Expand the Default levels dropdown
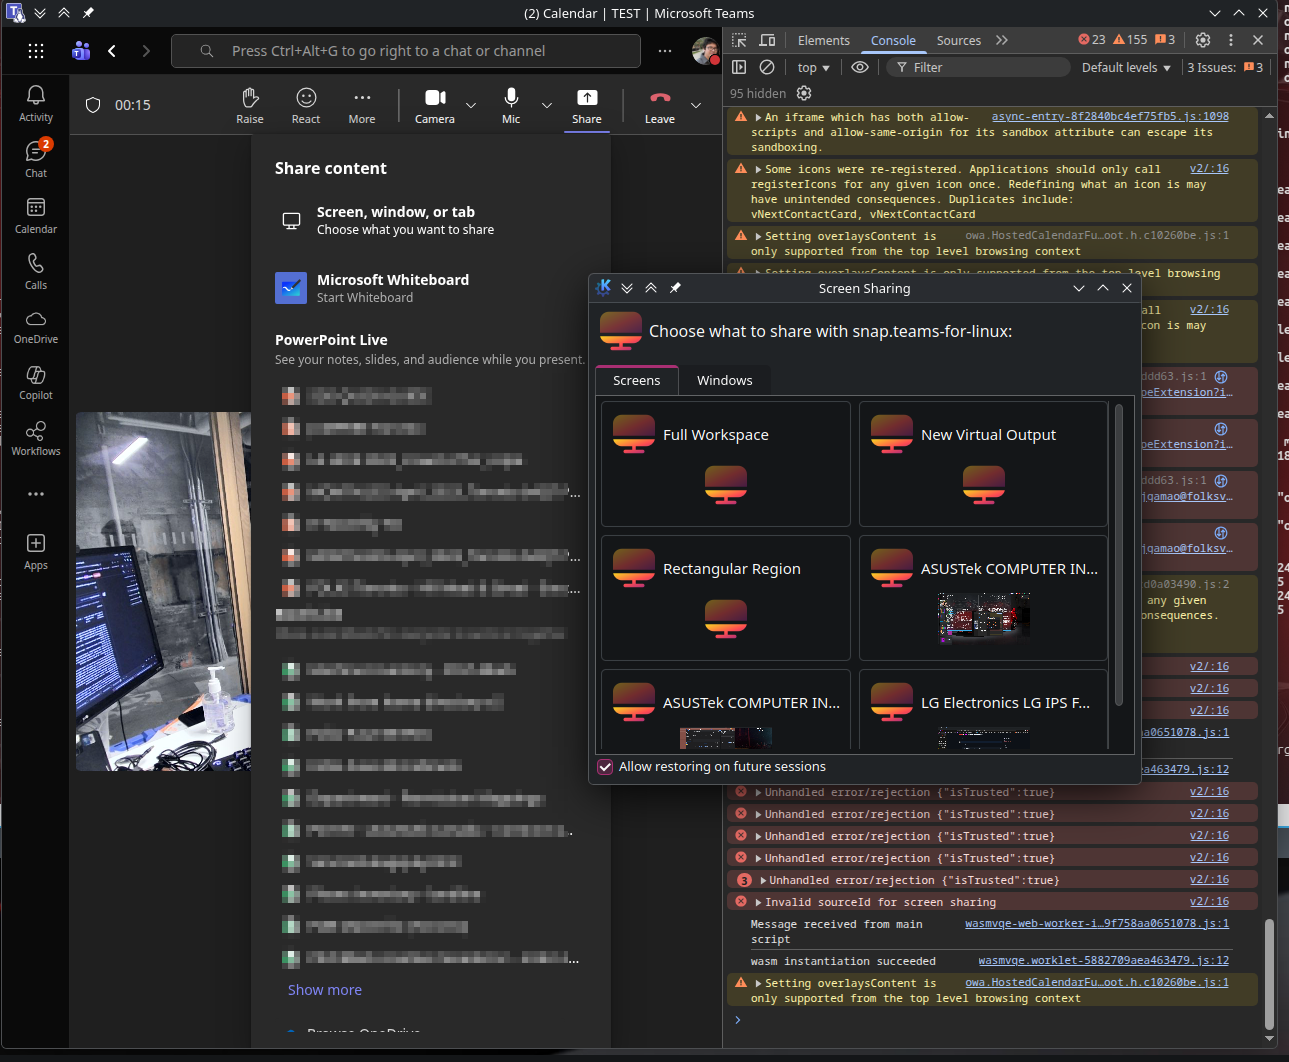The width and height of the screenshot is (1289, 1062). point(1125,67)
